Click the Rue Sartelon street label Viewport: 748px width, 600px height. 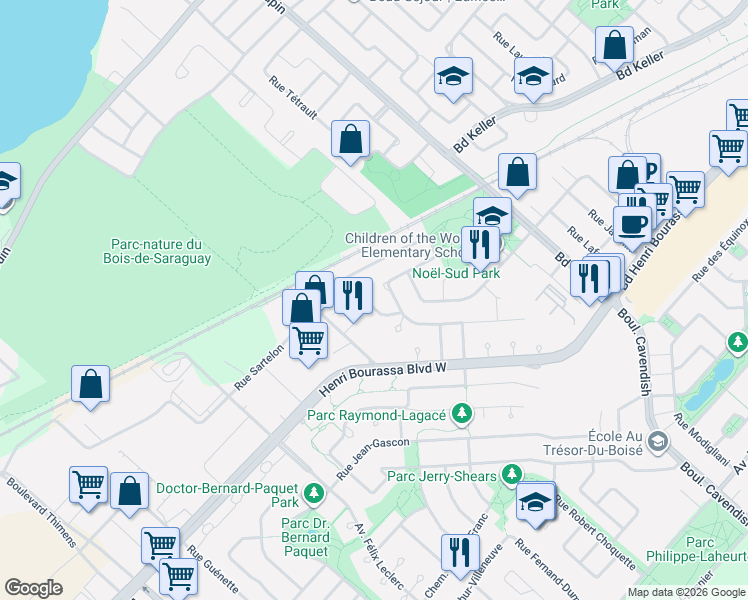pos(259,367)
